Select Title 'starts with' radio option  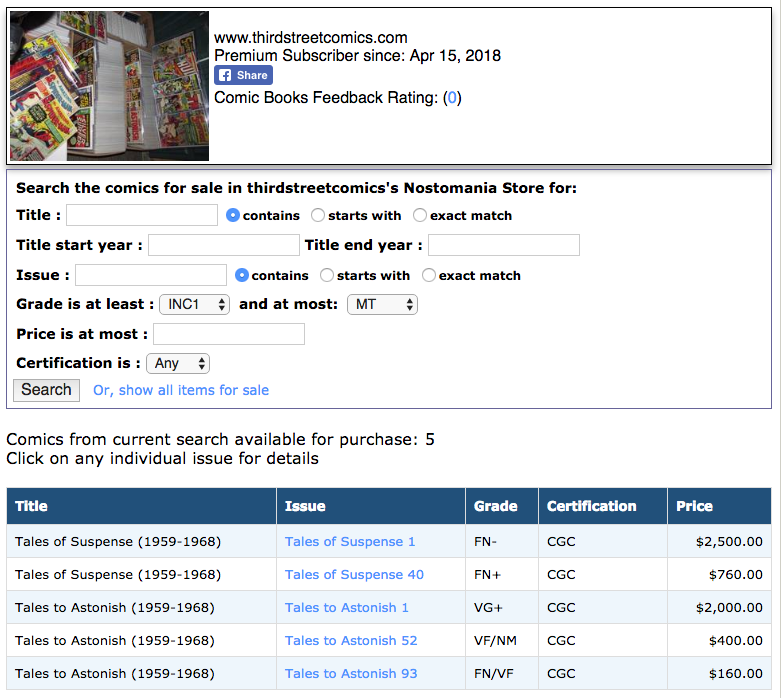[318, 215]
